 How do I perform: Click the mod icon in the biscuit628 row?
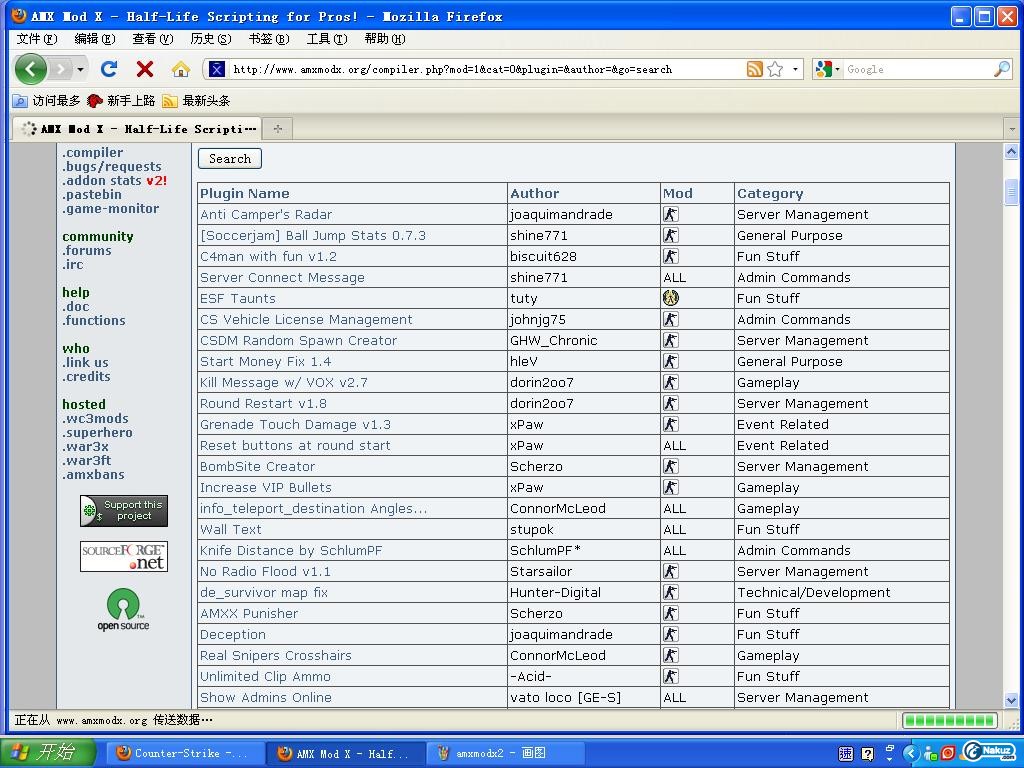click(x=671, y=256)
